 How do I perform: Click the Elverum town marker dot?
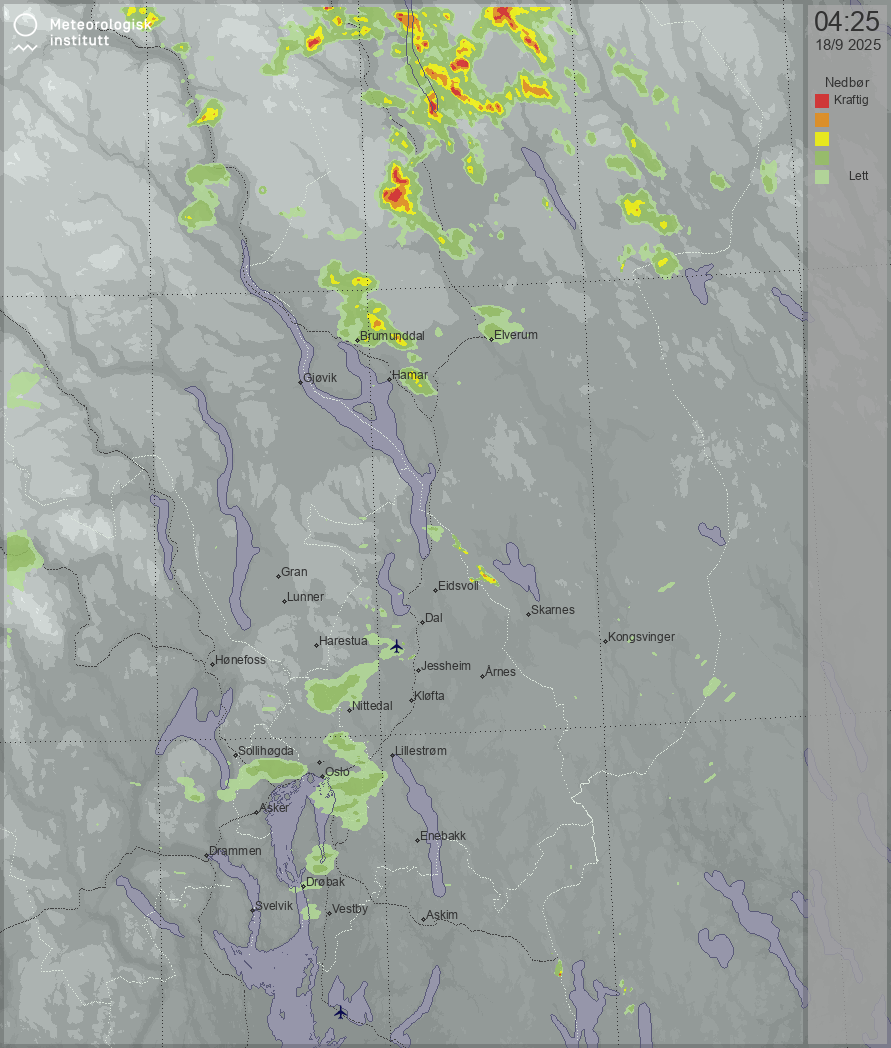point(491,340)
